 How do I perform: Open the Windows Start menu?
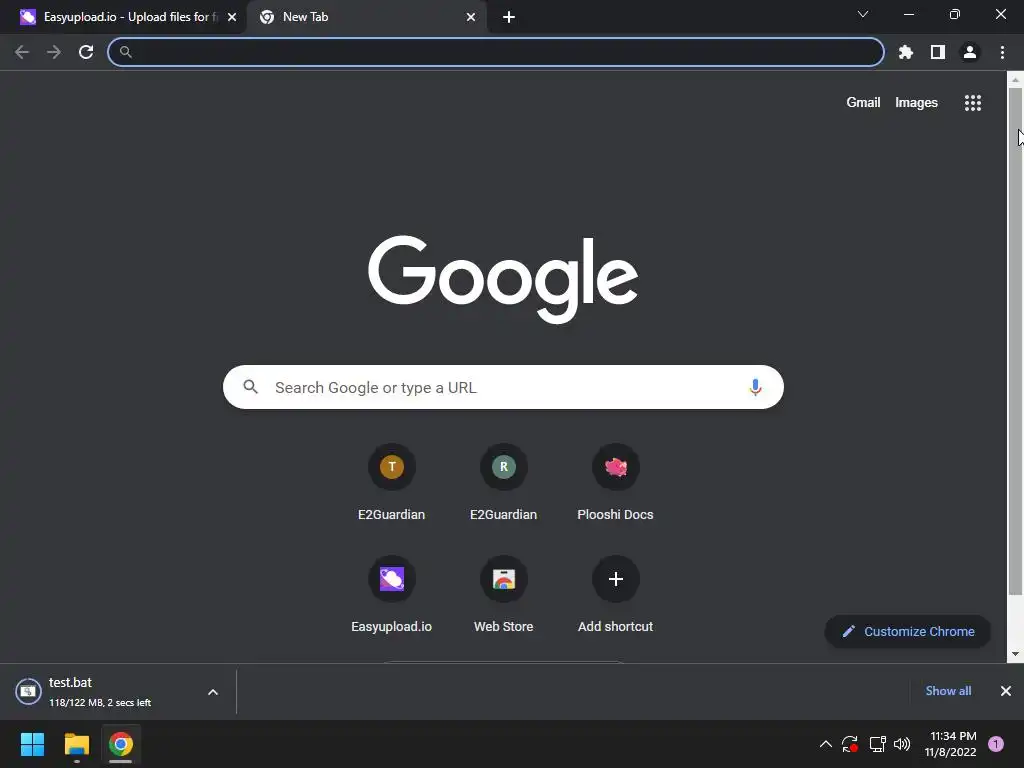pyautogui.click(x=32, y=744)
